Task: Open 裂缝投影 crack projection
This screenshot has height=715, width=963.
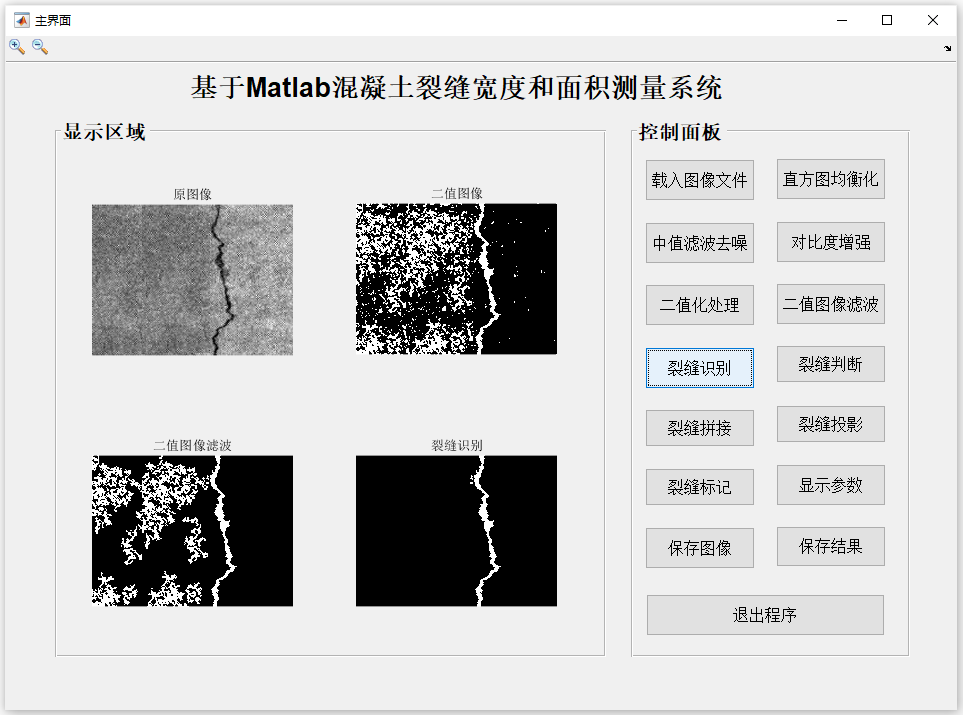Action: click(830, 424)
